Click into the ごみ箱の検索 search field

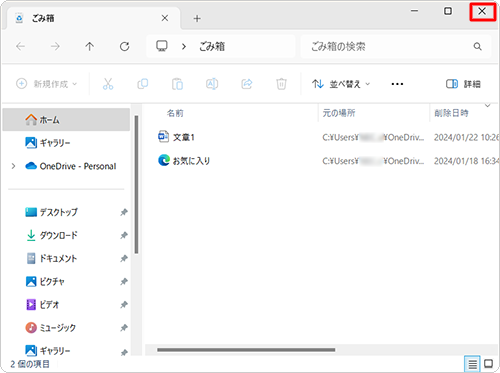pyautogui.click(x=338, y=46)
